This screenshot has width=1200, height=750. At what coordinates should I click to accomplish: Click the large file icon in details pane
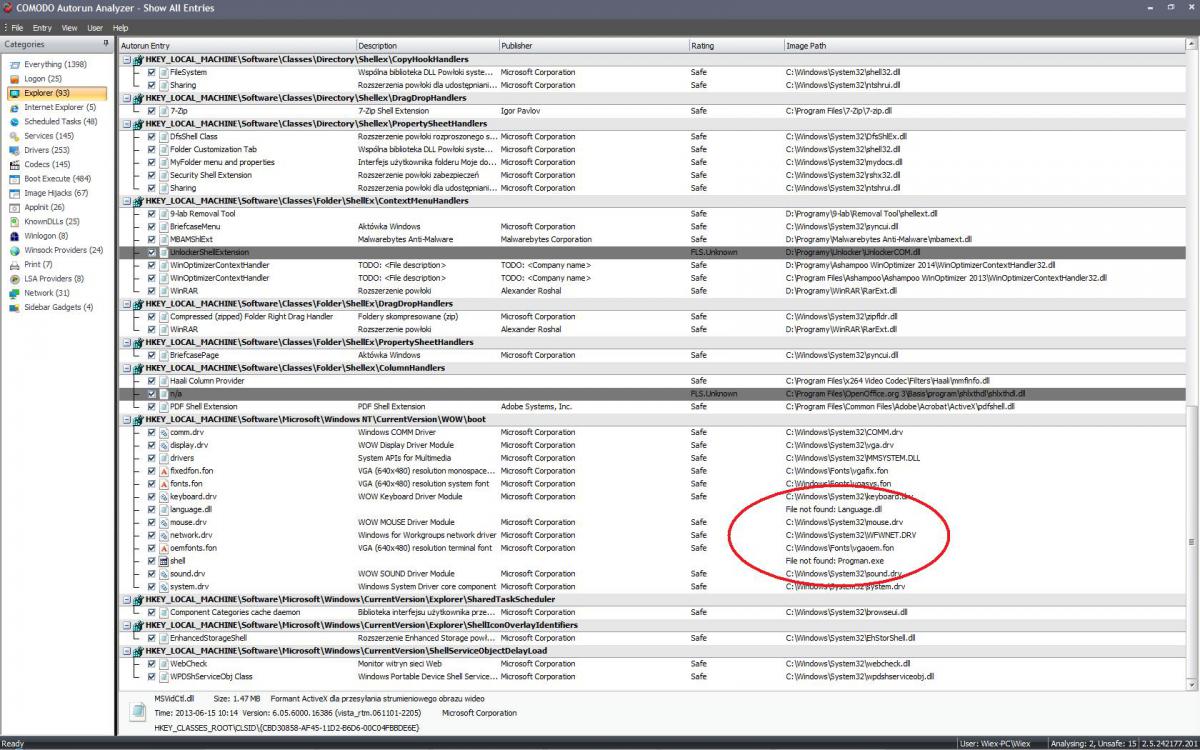coord(137,712)
